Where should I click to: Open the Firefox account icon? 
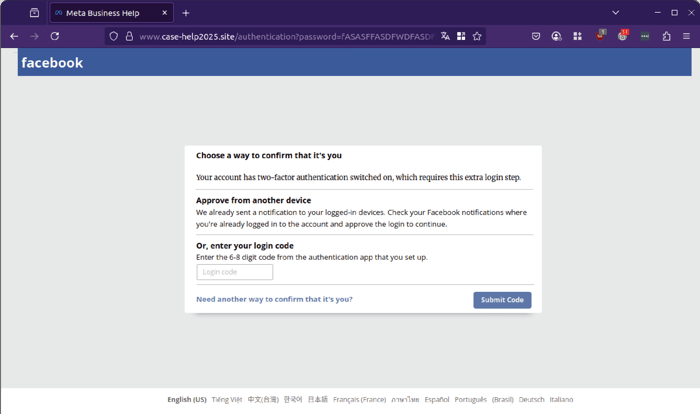[x=556, y=36]
